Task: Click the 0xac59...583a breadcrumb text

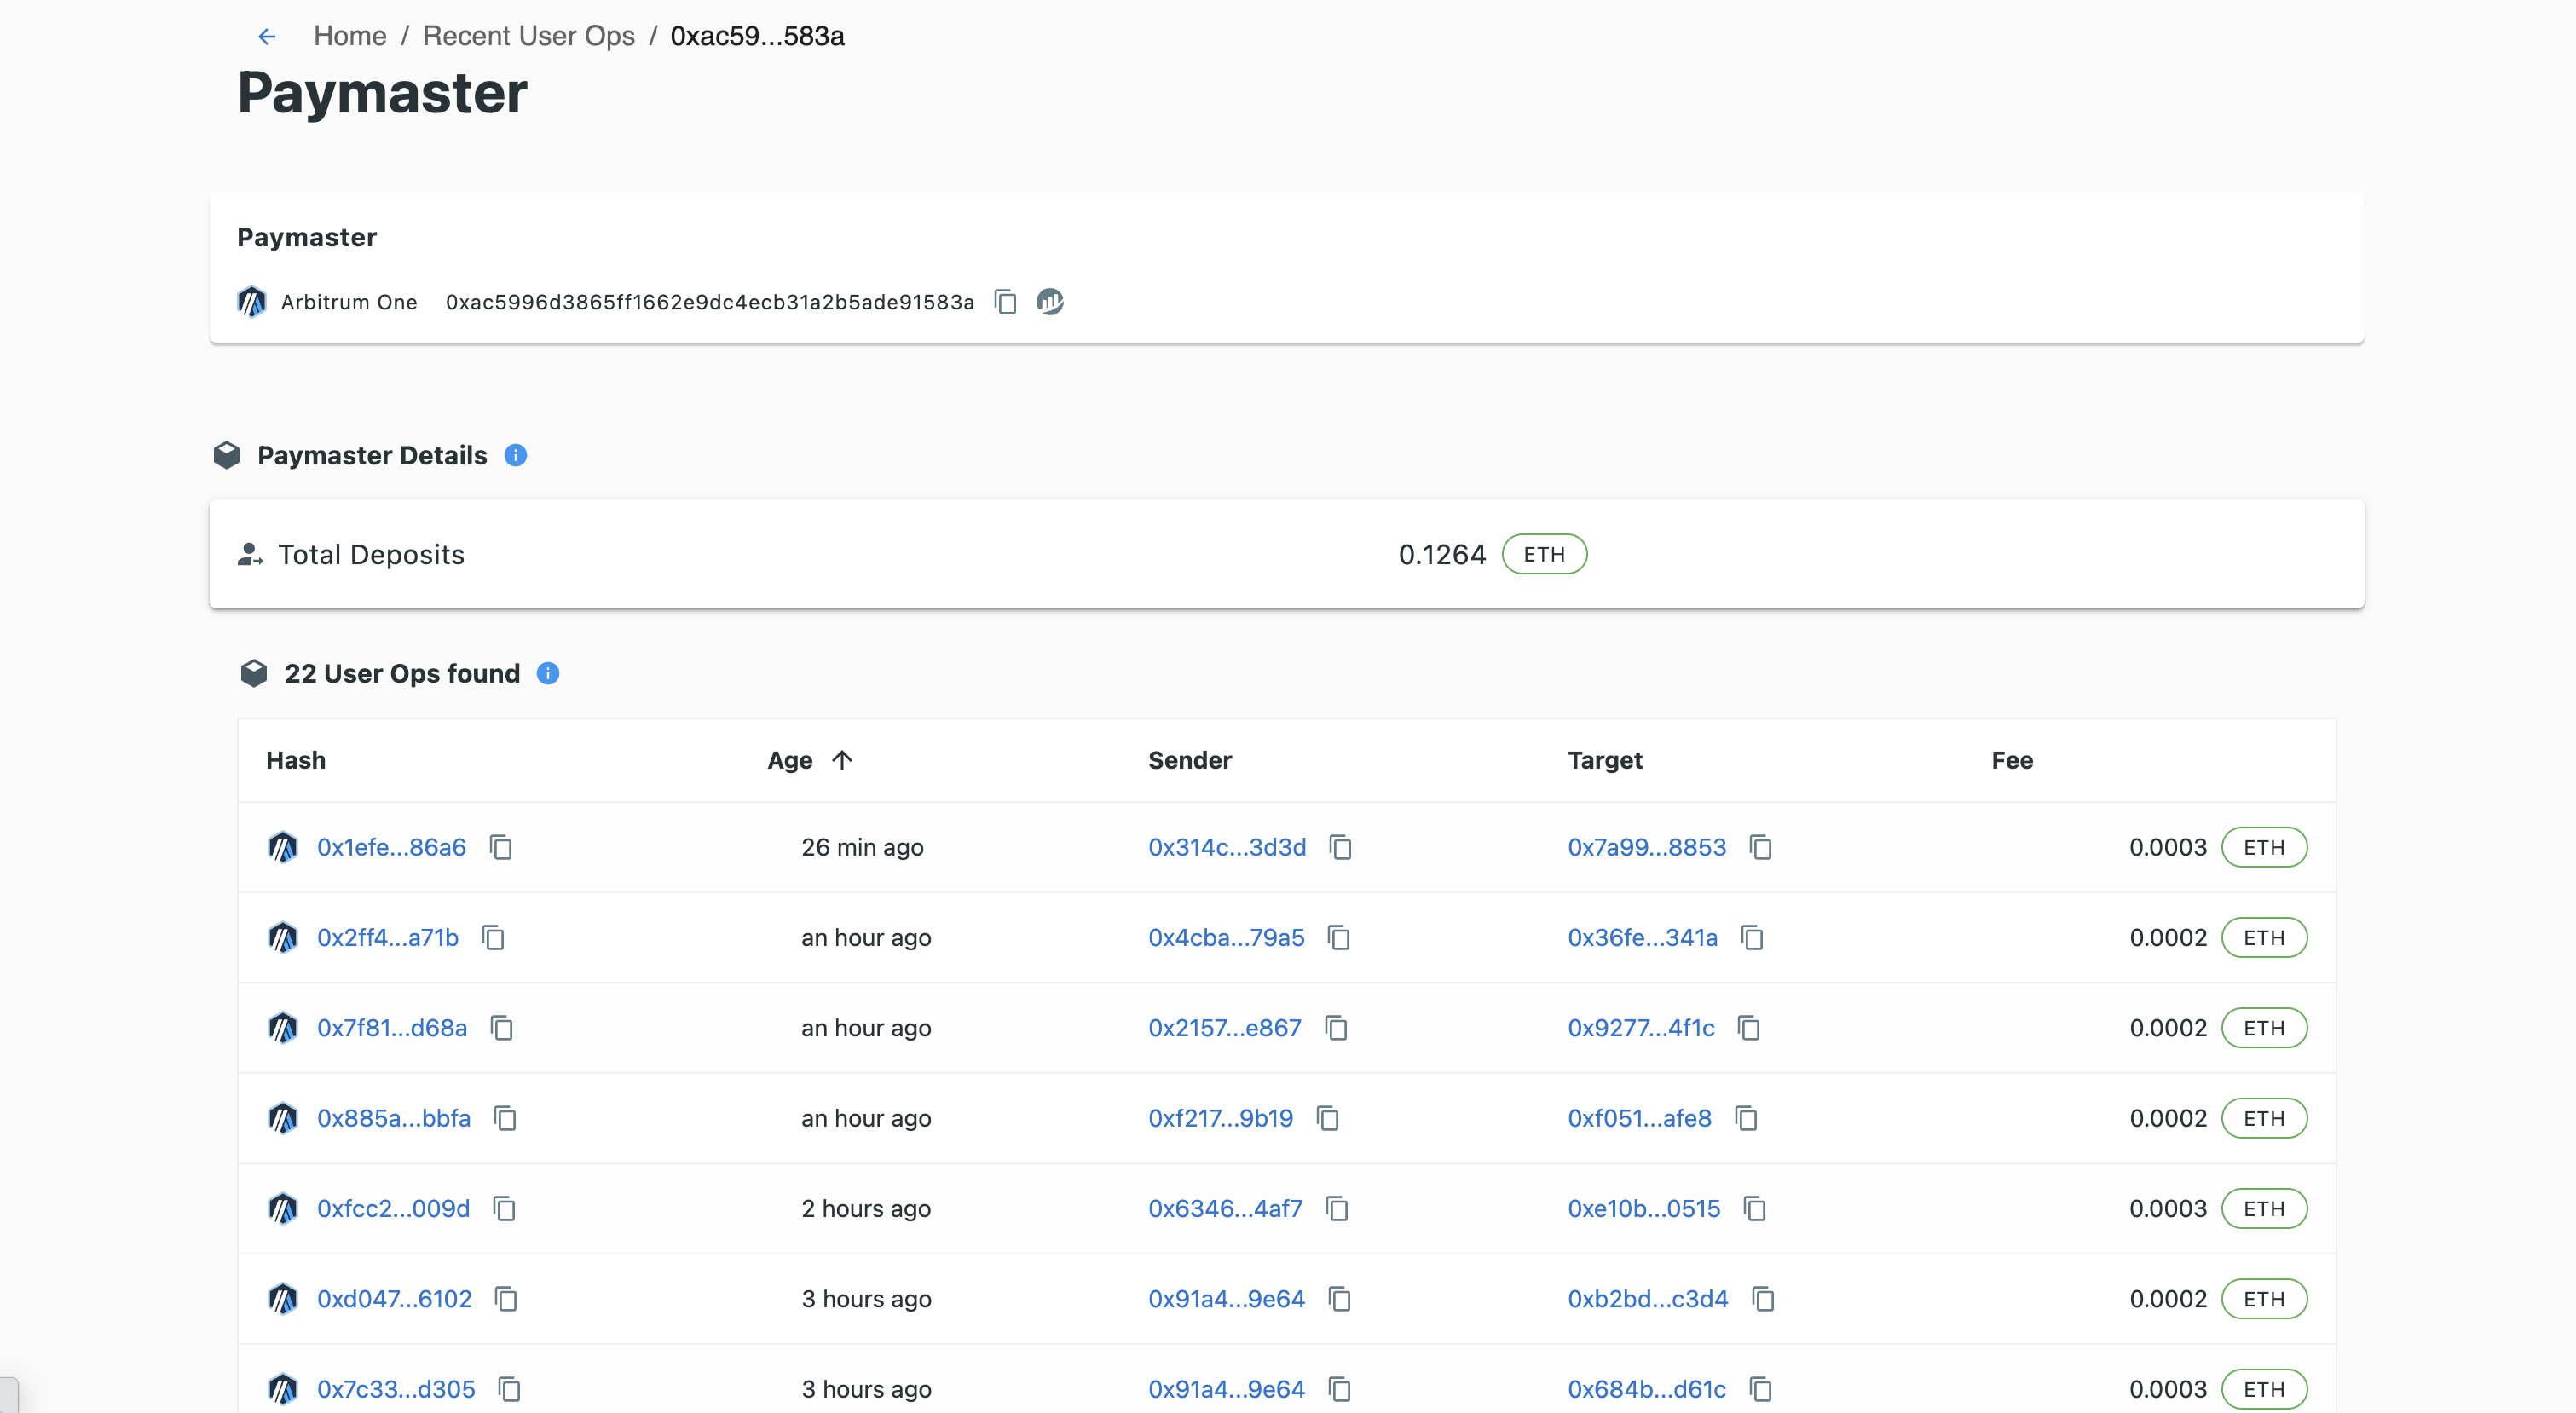Action: (x=757, y=36)
